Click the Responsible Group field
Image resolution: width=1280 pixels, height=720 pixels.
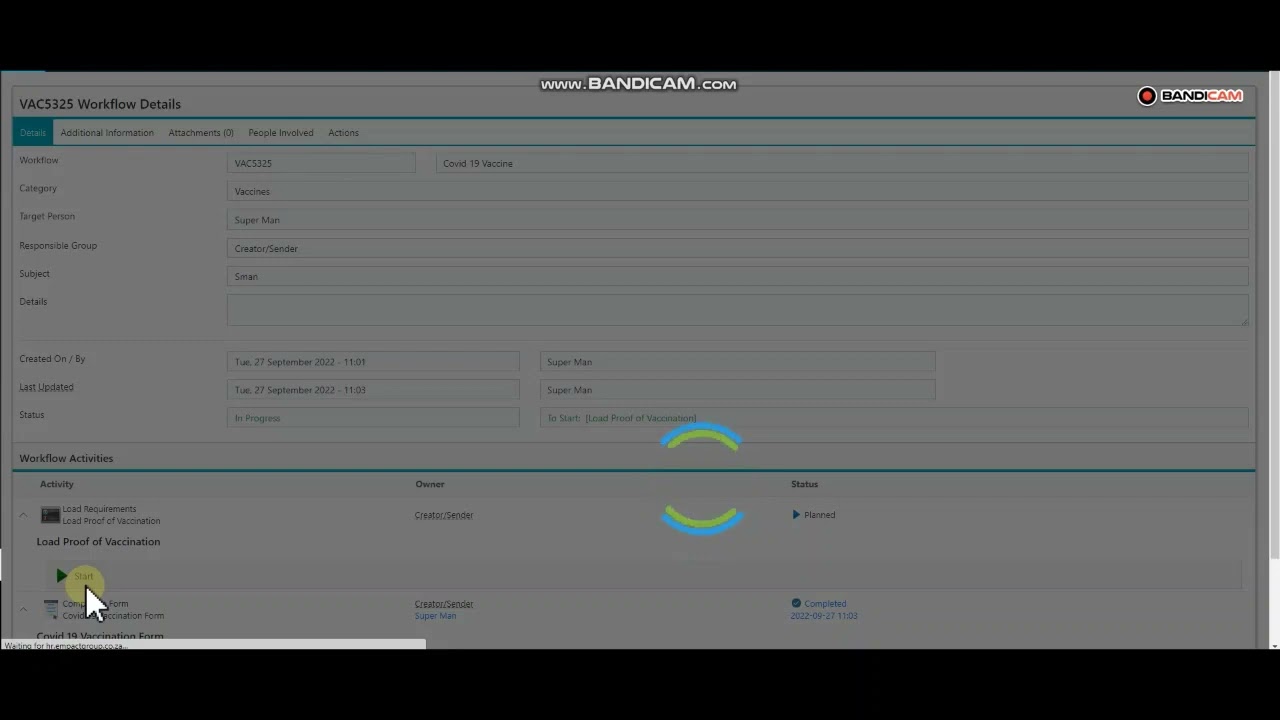[x=738, y=248]
